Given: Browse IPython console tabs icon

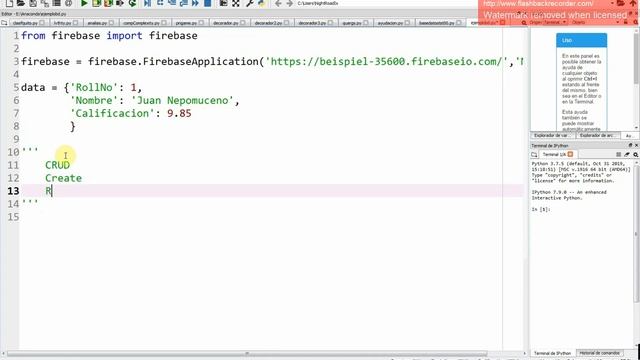Looking at the screenshot, I should pos(534,154).
